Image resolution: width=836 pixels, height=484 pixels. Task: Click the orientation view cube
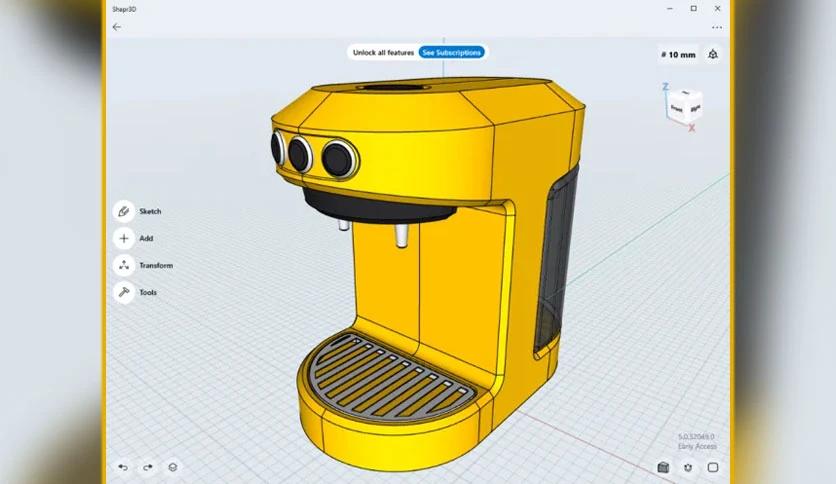[685, 104]
